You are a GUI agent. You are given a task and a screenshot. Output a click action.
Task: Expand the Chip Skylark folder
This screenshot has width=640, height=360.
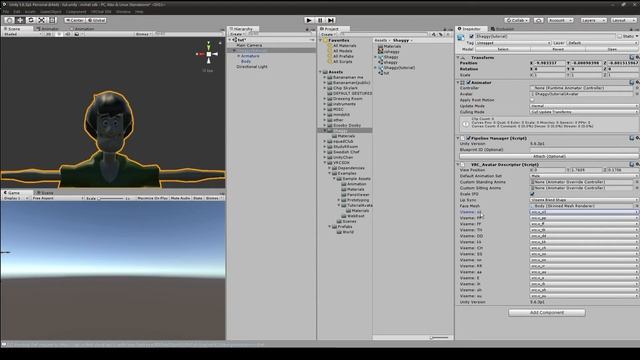pos(325,88)
